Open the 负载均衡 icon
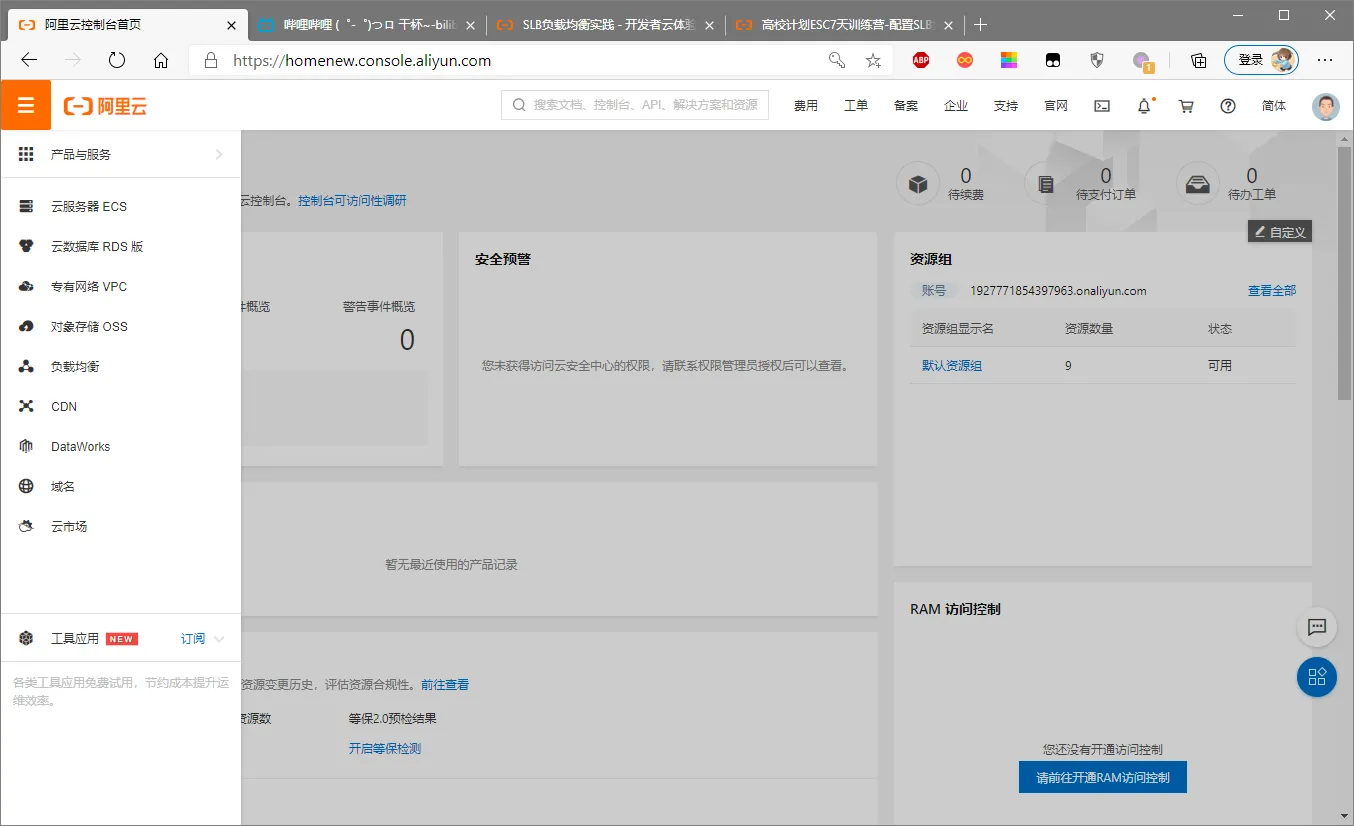Viewport: 1354px width, 826px height. point(27,366)
